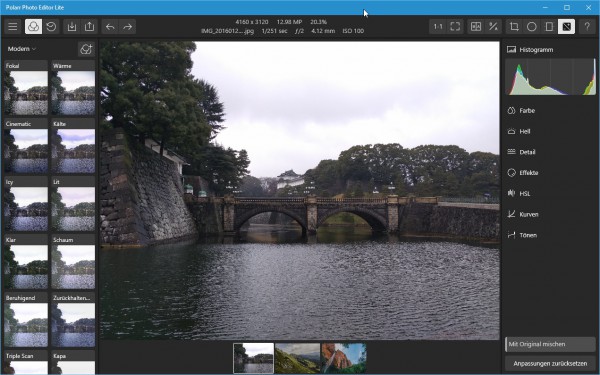Open the hamburger main menu
The height and width of the screenshot is (375, 600).
pos(13,26)
